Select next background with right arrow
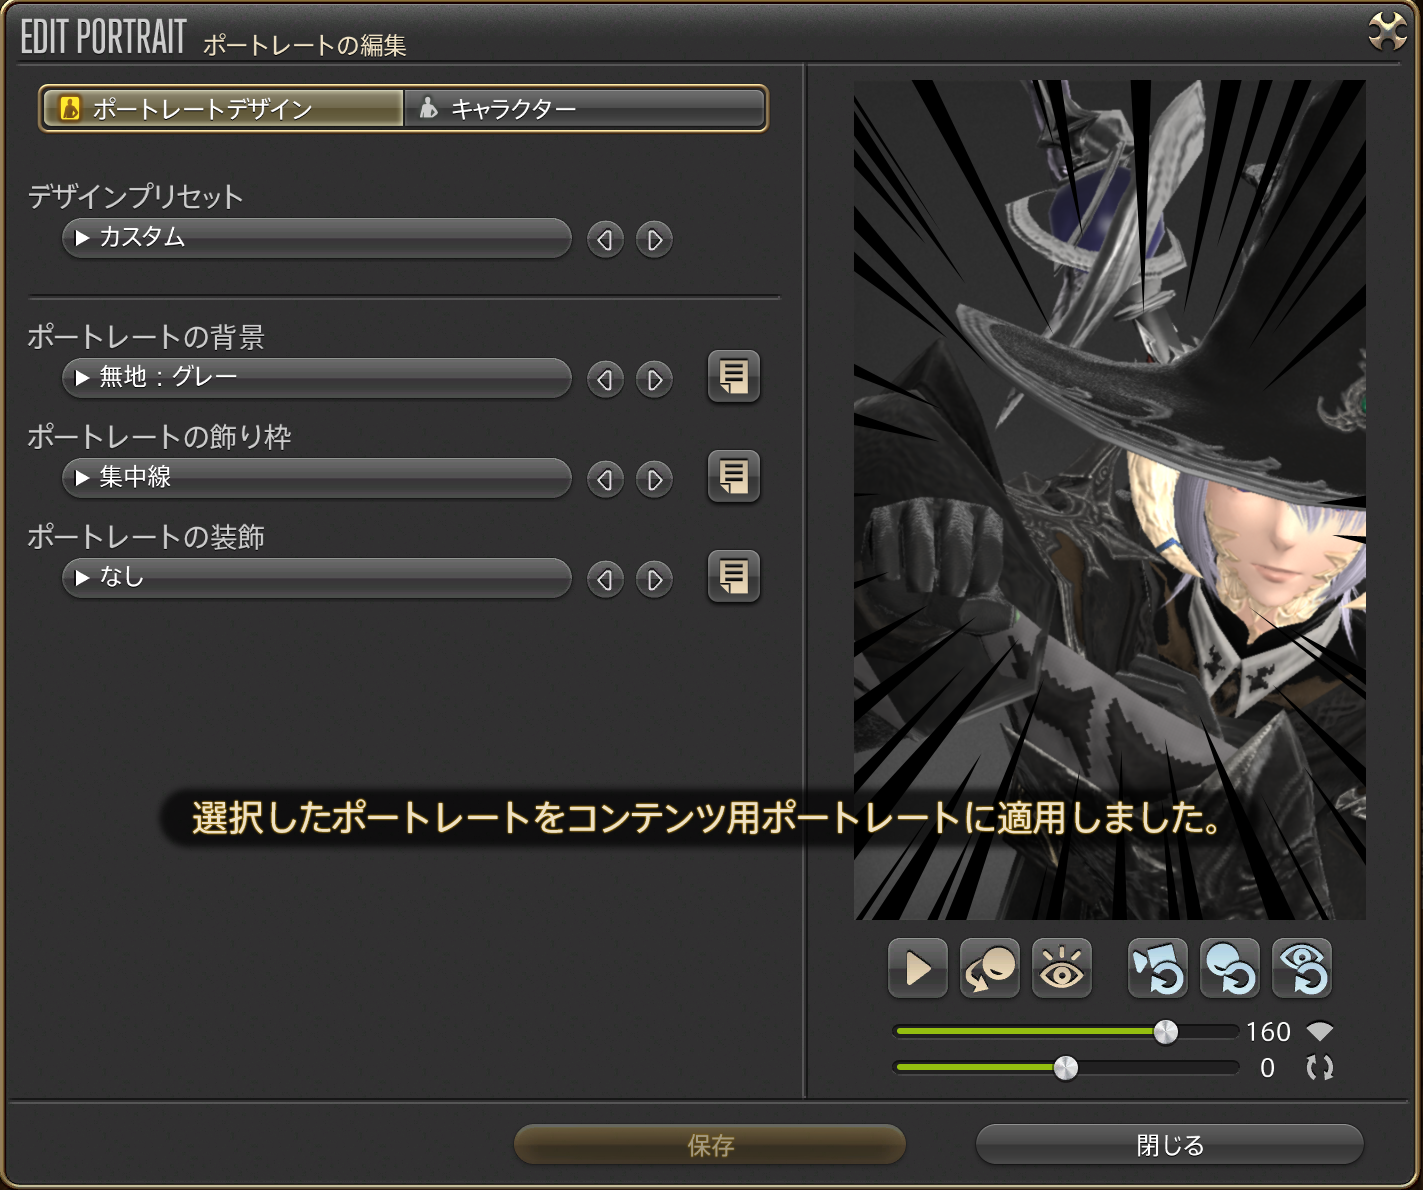The width and height of the screenshot is (1423, 1190). (654, 380)
